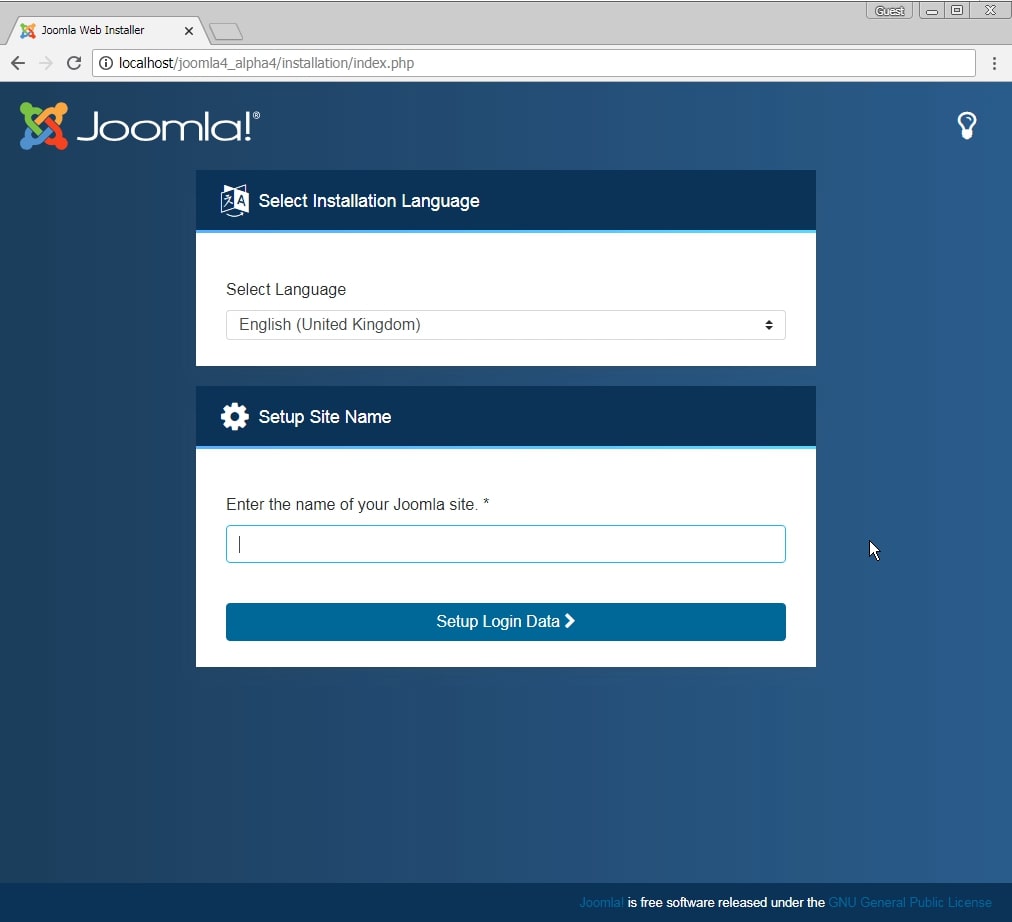Click the 'Enter the name of your Joomla site' label
The width and height of the screenshot is (1012, 922).
358,505
